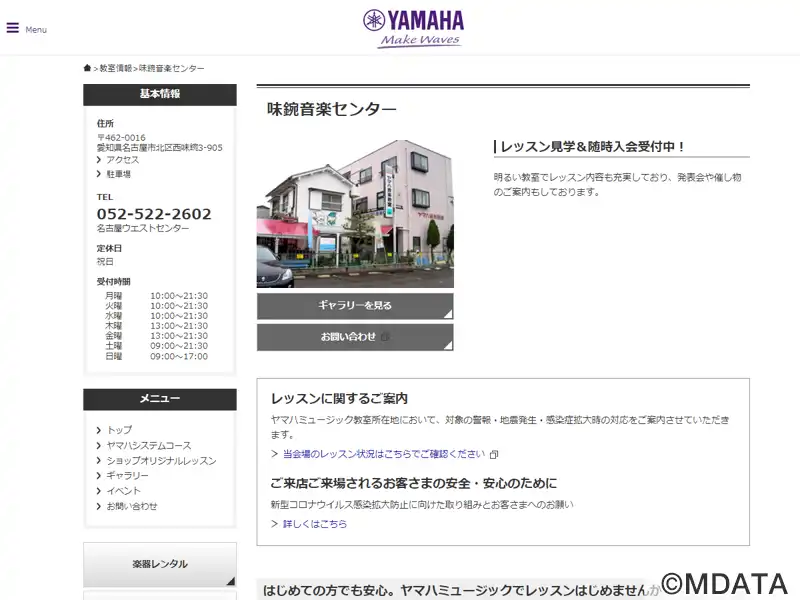This screenshot has height=600, width=800.
Task: Click 名古屋ウエストセンター text
Action: pyautogui.click(x=143, y=228)
